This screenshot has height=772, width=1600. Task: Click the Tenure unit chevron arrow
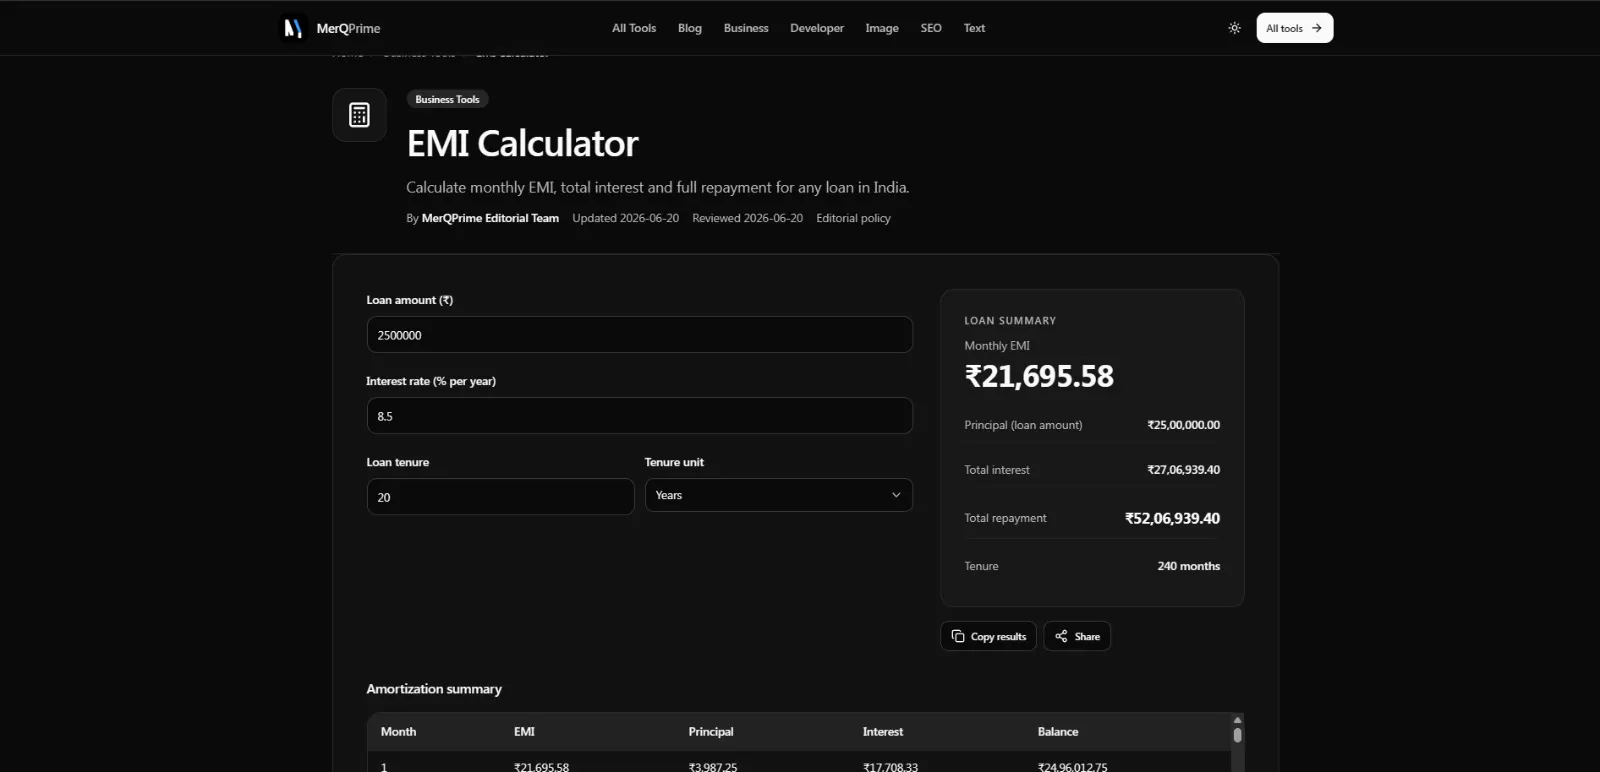coord(896,495)
